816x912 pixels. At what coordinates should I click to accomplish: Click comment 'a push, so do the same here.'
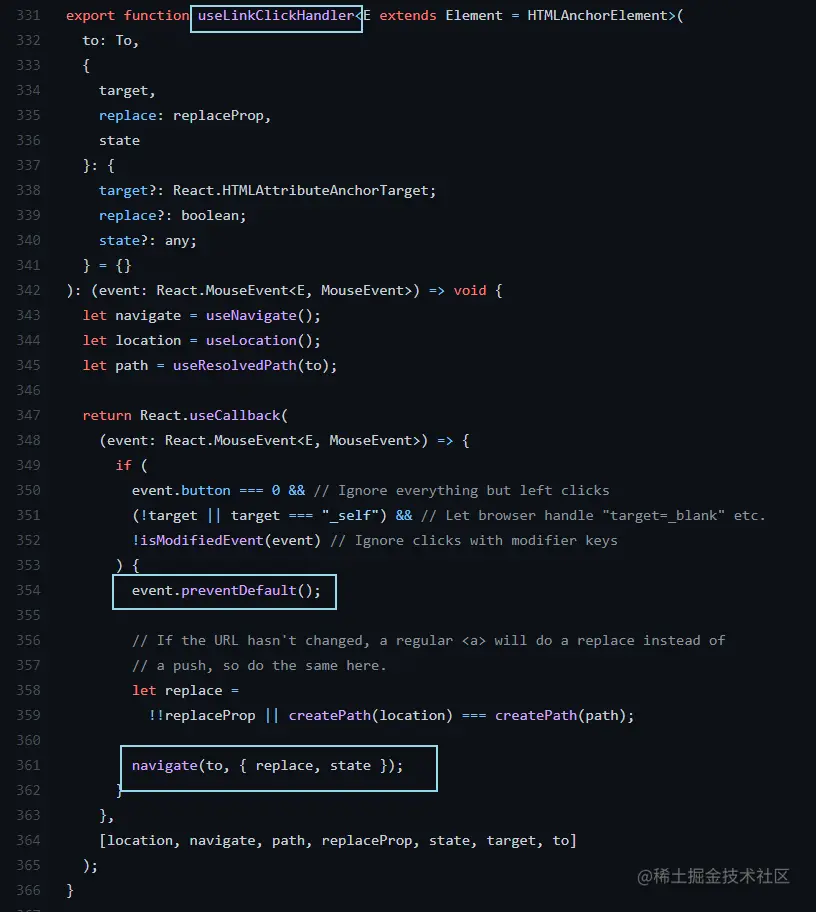click(x=259, y=666)
